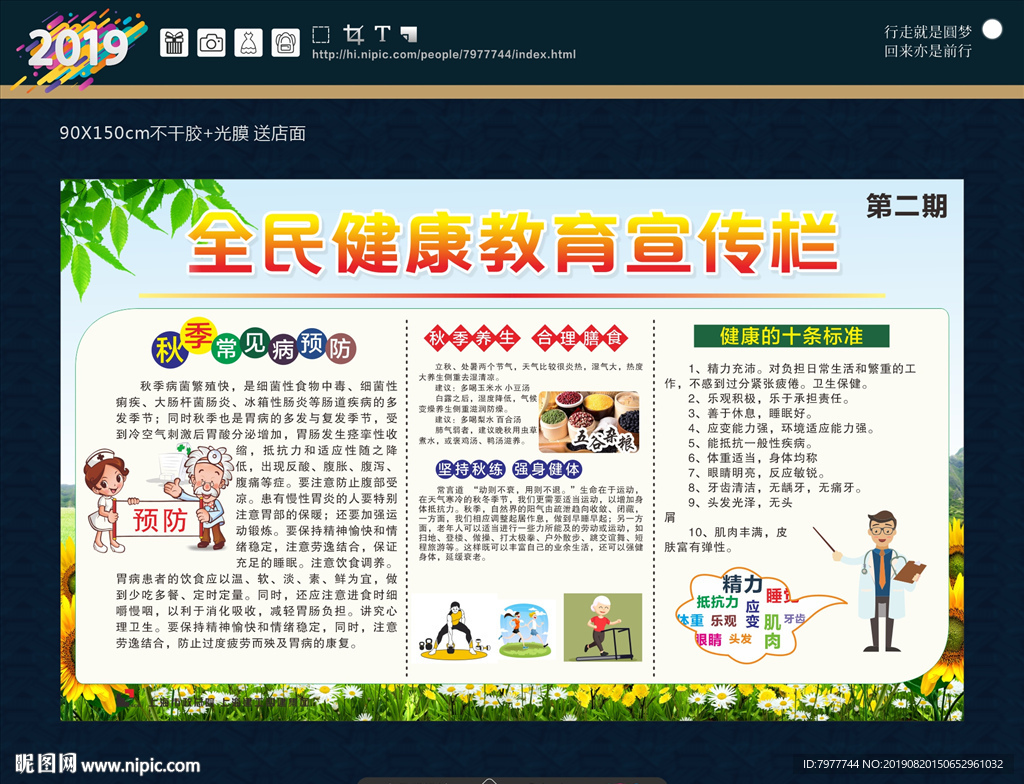Click the 昵图网 logo text

pyautogui.click(x=46, y=763)
